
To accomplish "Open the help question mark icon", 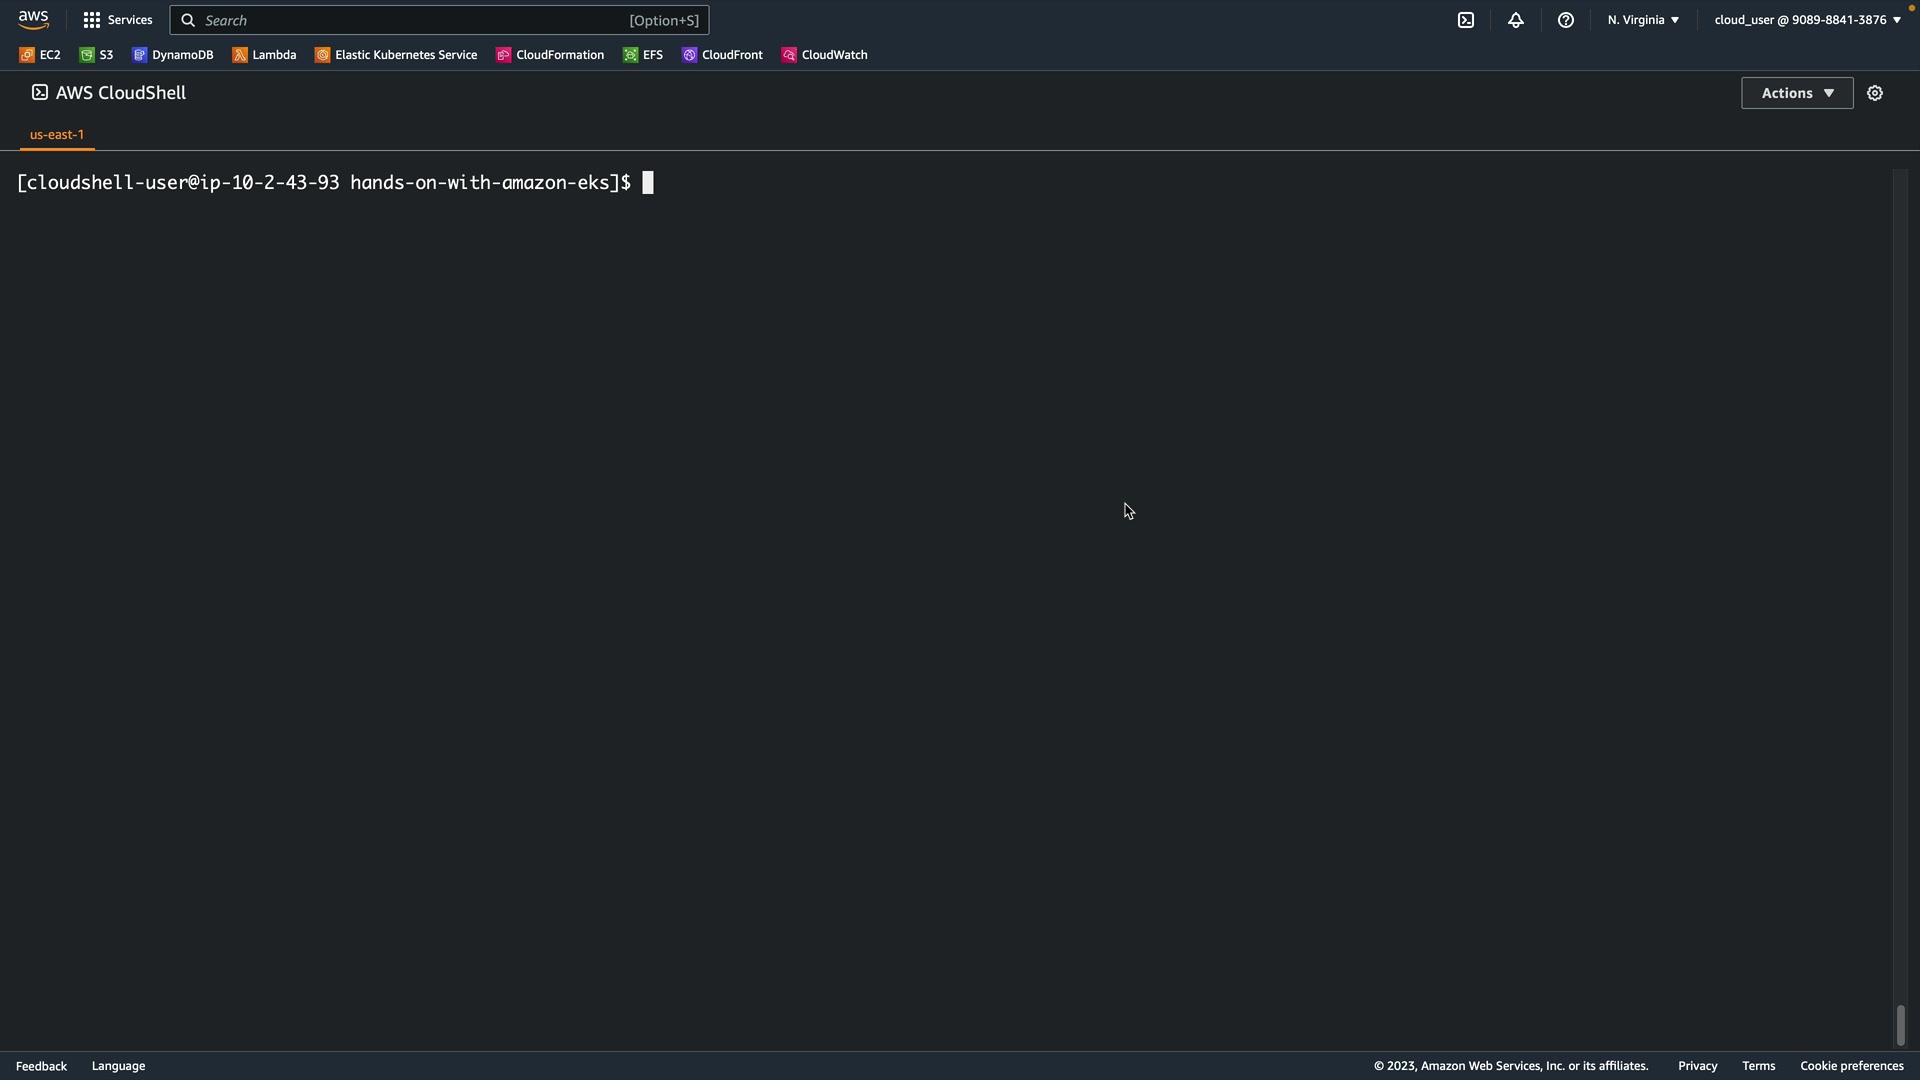I will tap(1566, 20).
